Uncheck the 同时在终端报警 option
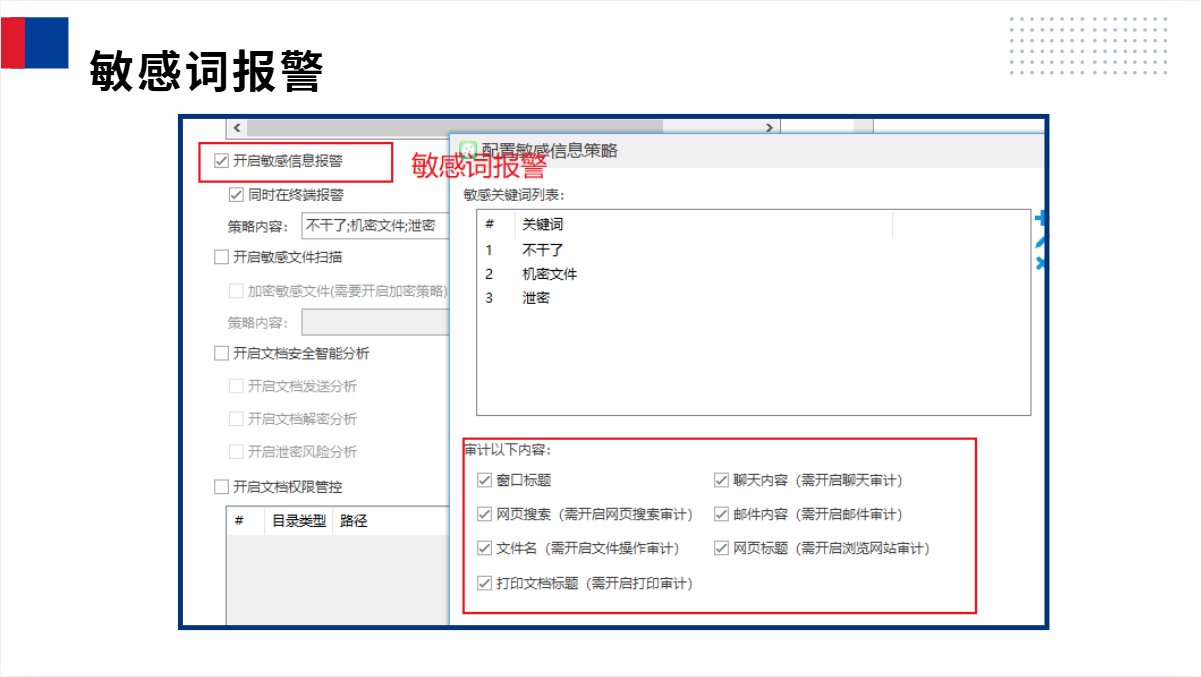The image size is (1201, 677). [x=237, y=194]
